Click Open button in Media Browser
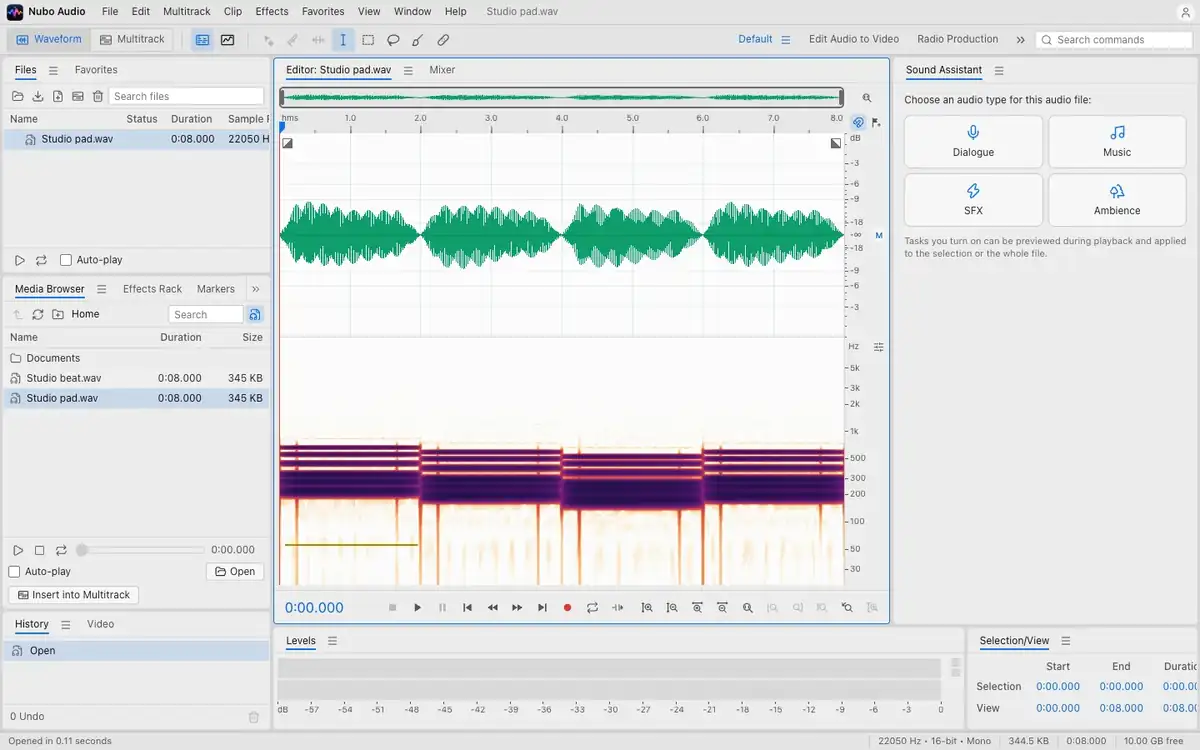 pyautogui.click(x=235, y=572)
